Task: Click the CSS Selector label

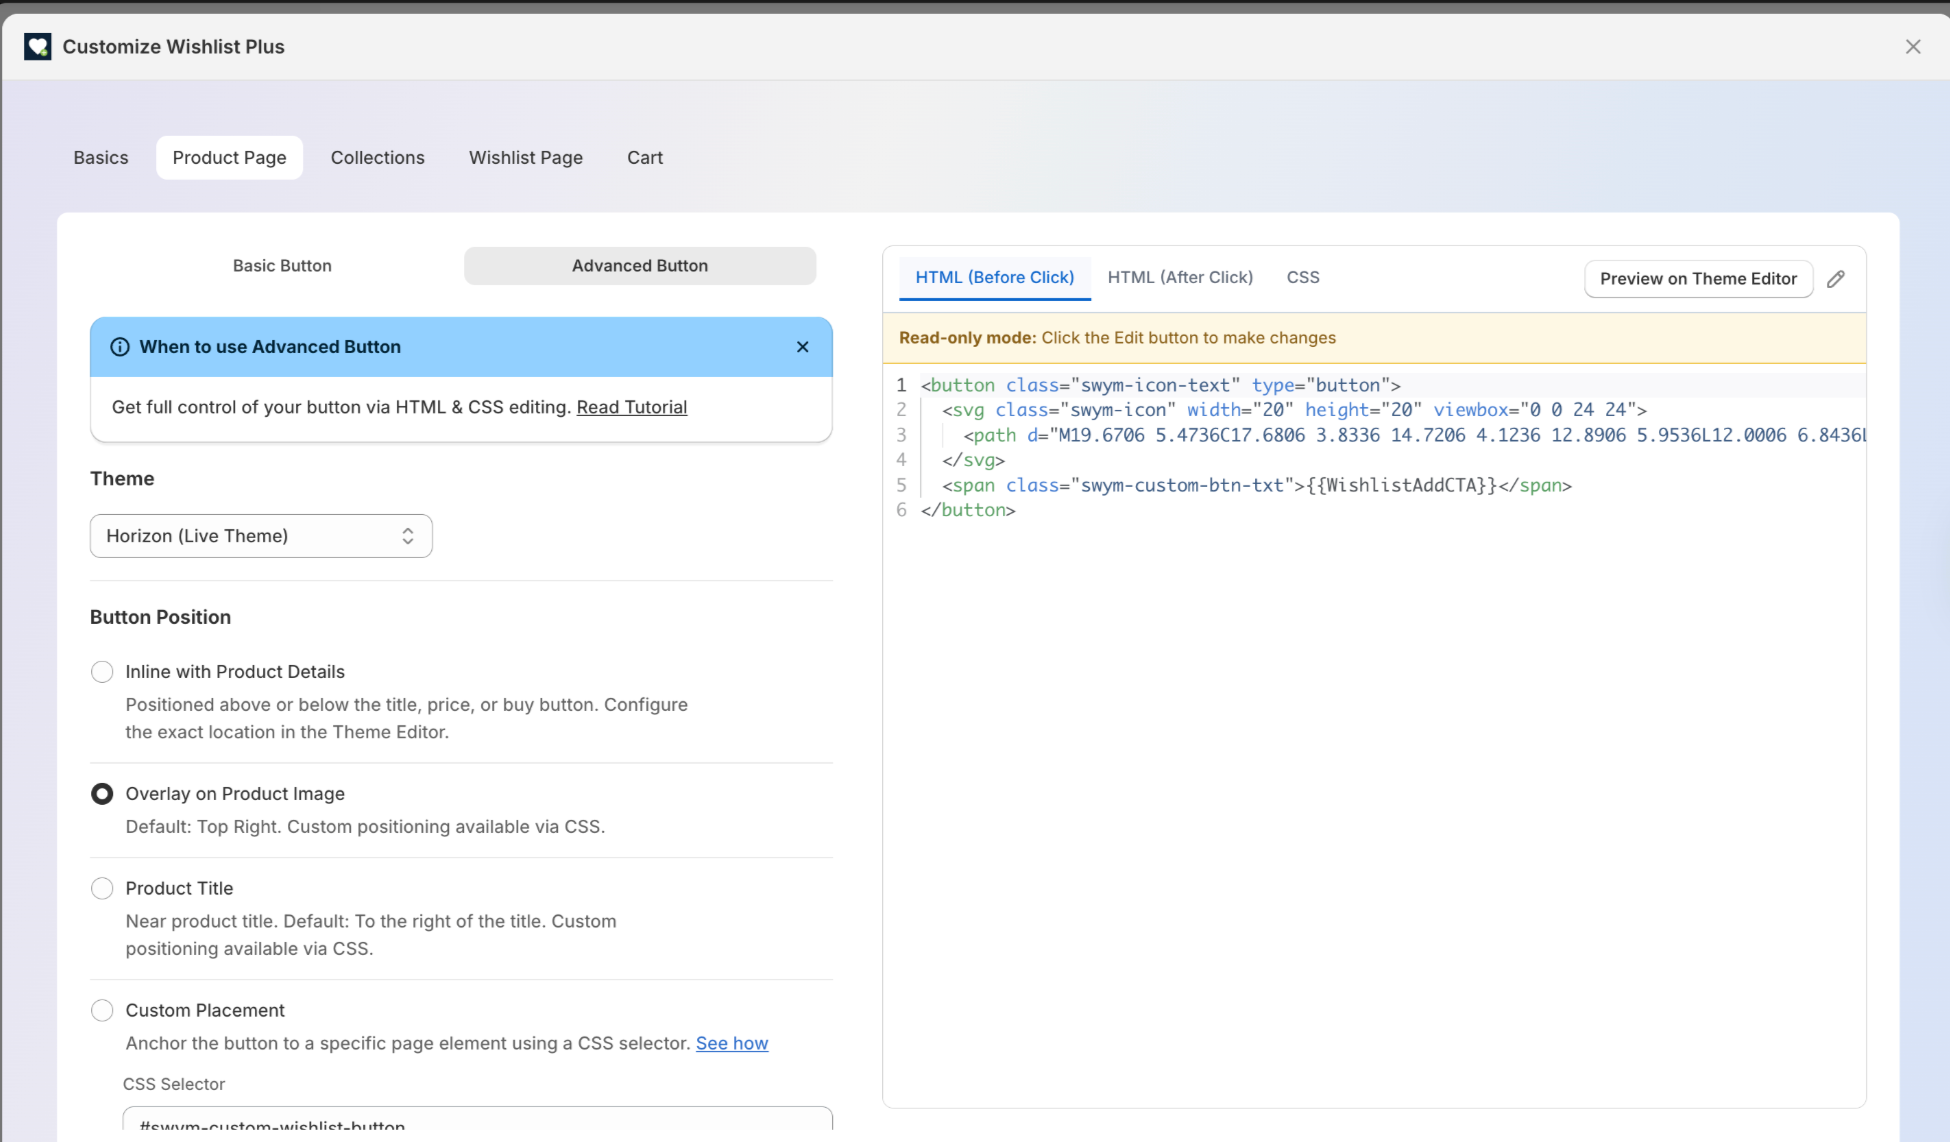Action: coord(174,1084)
